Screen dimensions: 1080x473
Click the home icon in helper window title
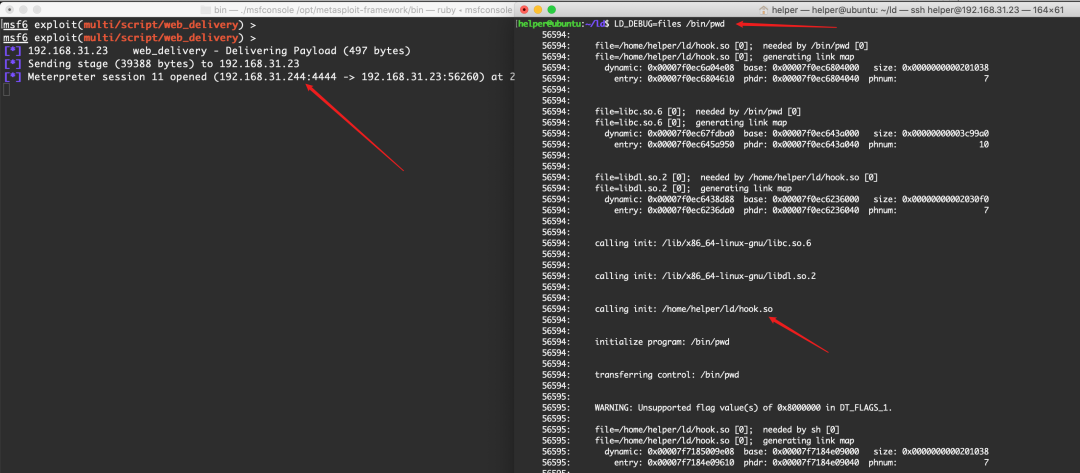coord(763,10)
